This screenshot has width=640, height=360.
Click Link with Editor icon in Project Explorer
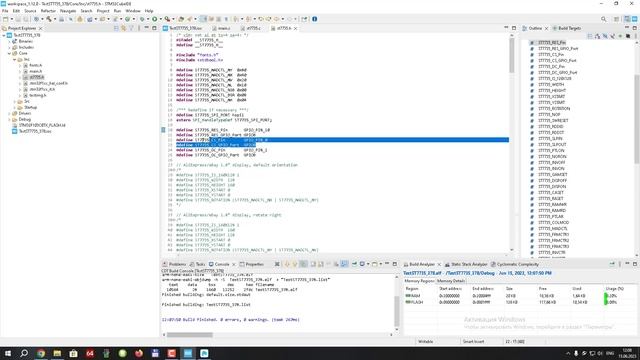[x=124, y=28]
